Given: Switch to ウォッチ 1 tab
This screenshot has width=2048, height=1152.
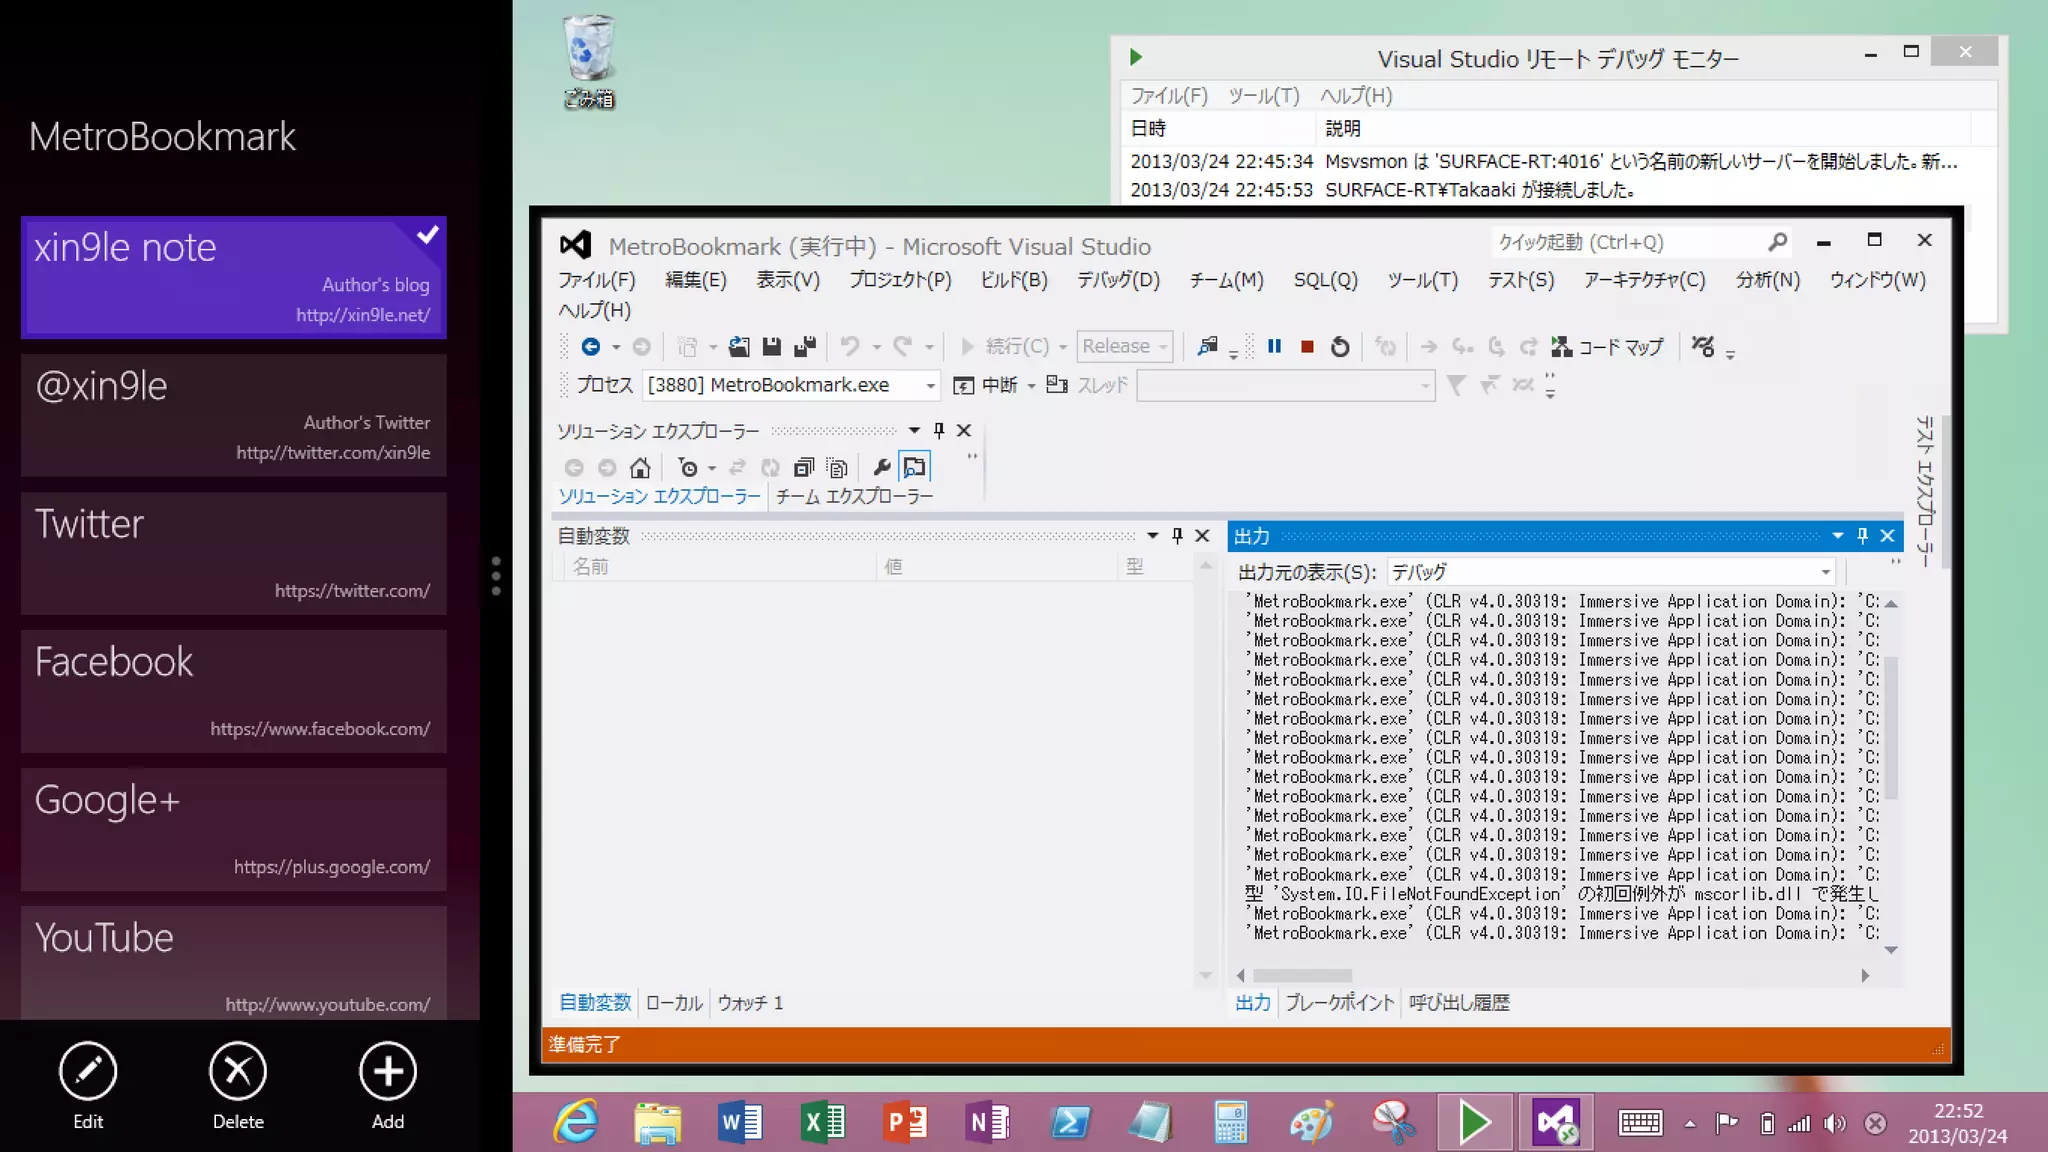Looking at the screenshot, I should (750, 1002).
